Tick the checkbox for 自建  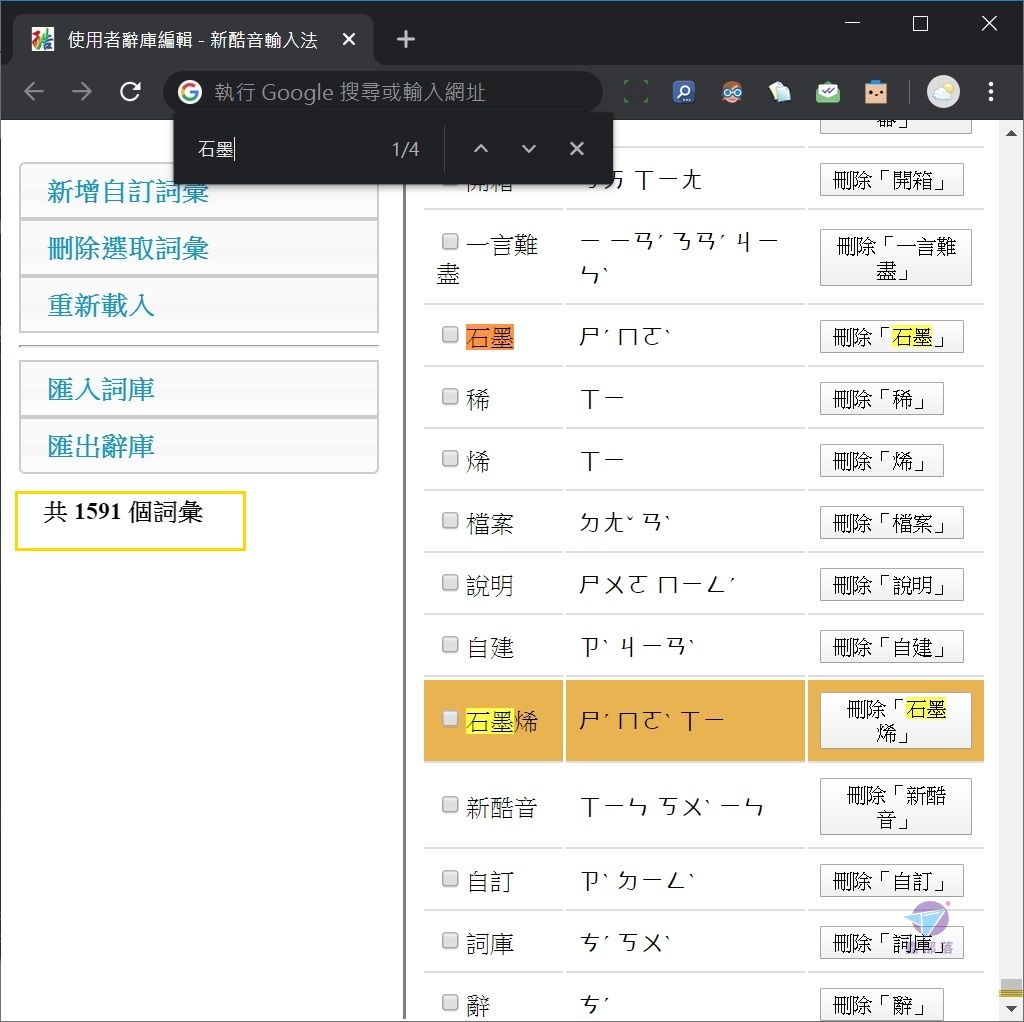click(450, 645)
